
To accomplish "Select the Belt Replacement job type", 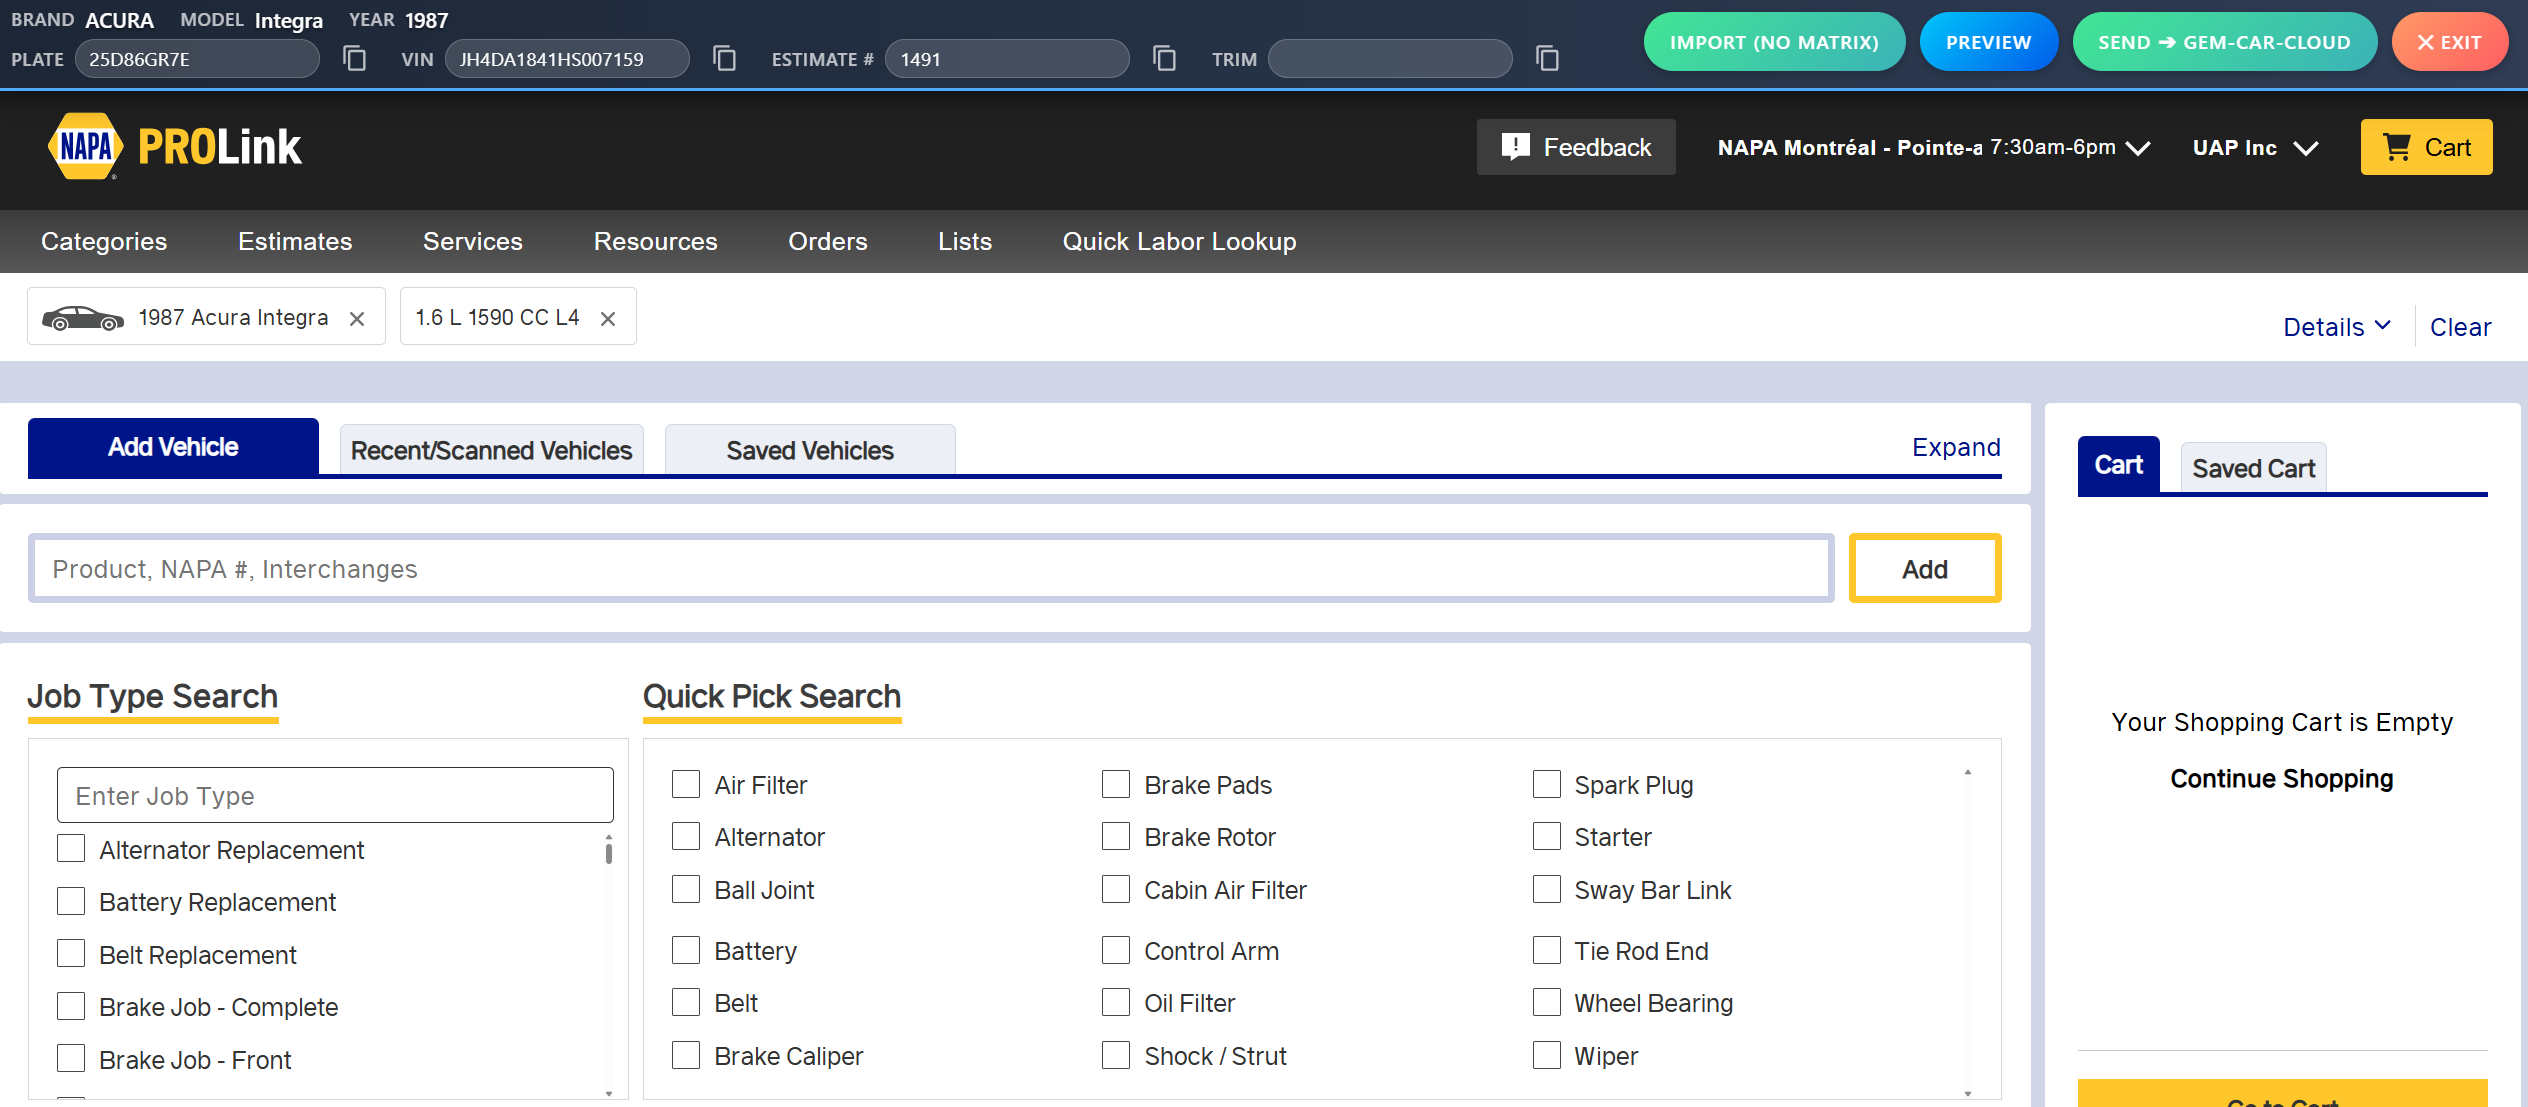I will tap(71, 954).
